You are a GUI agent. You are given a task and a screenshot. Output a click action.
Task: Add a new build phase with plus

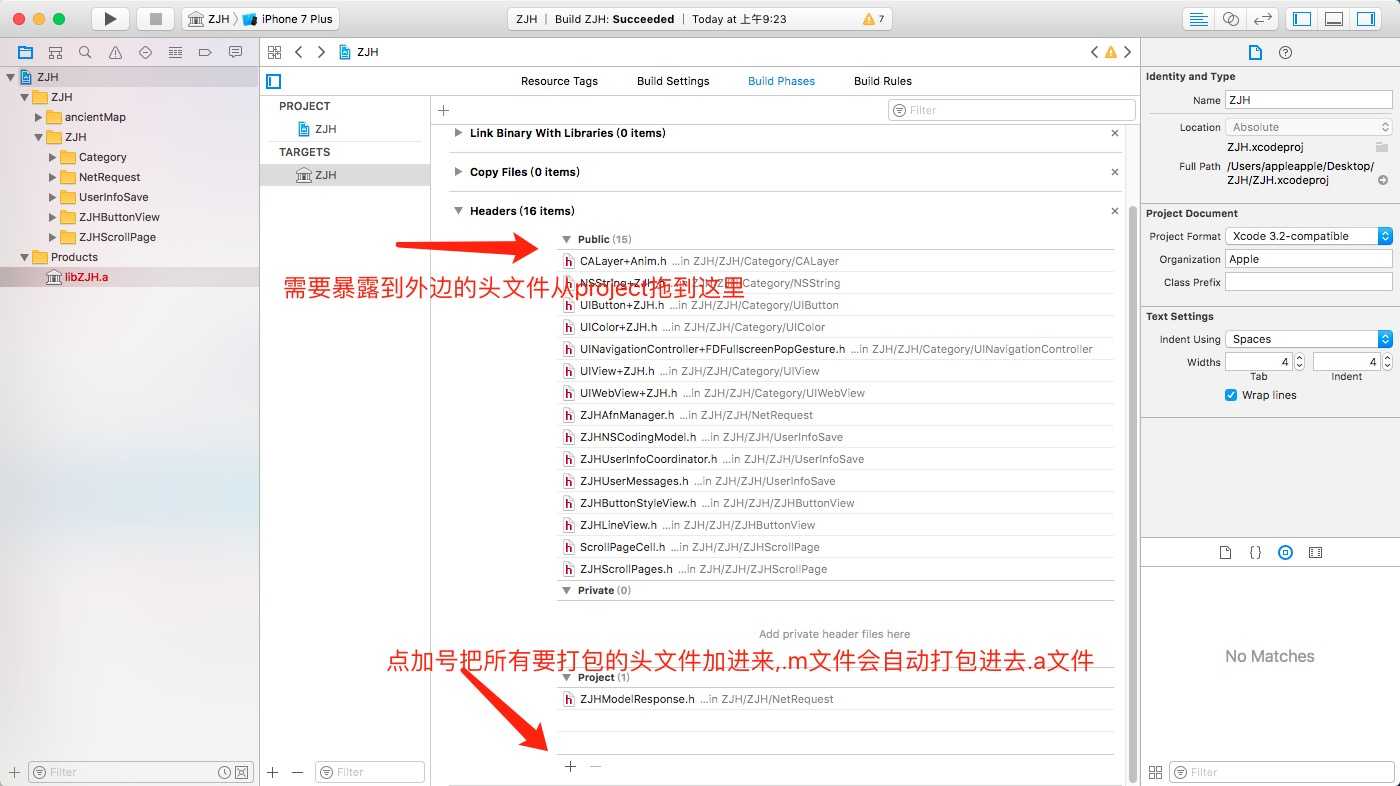point(444,110)
